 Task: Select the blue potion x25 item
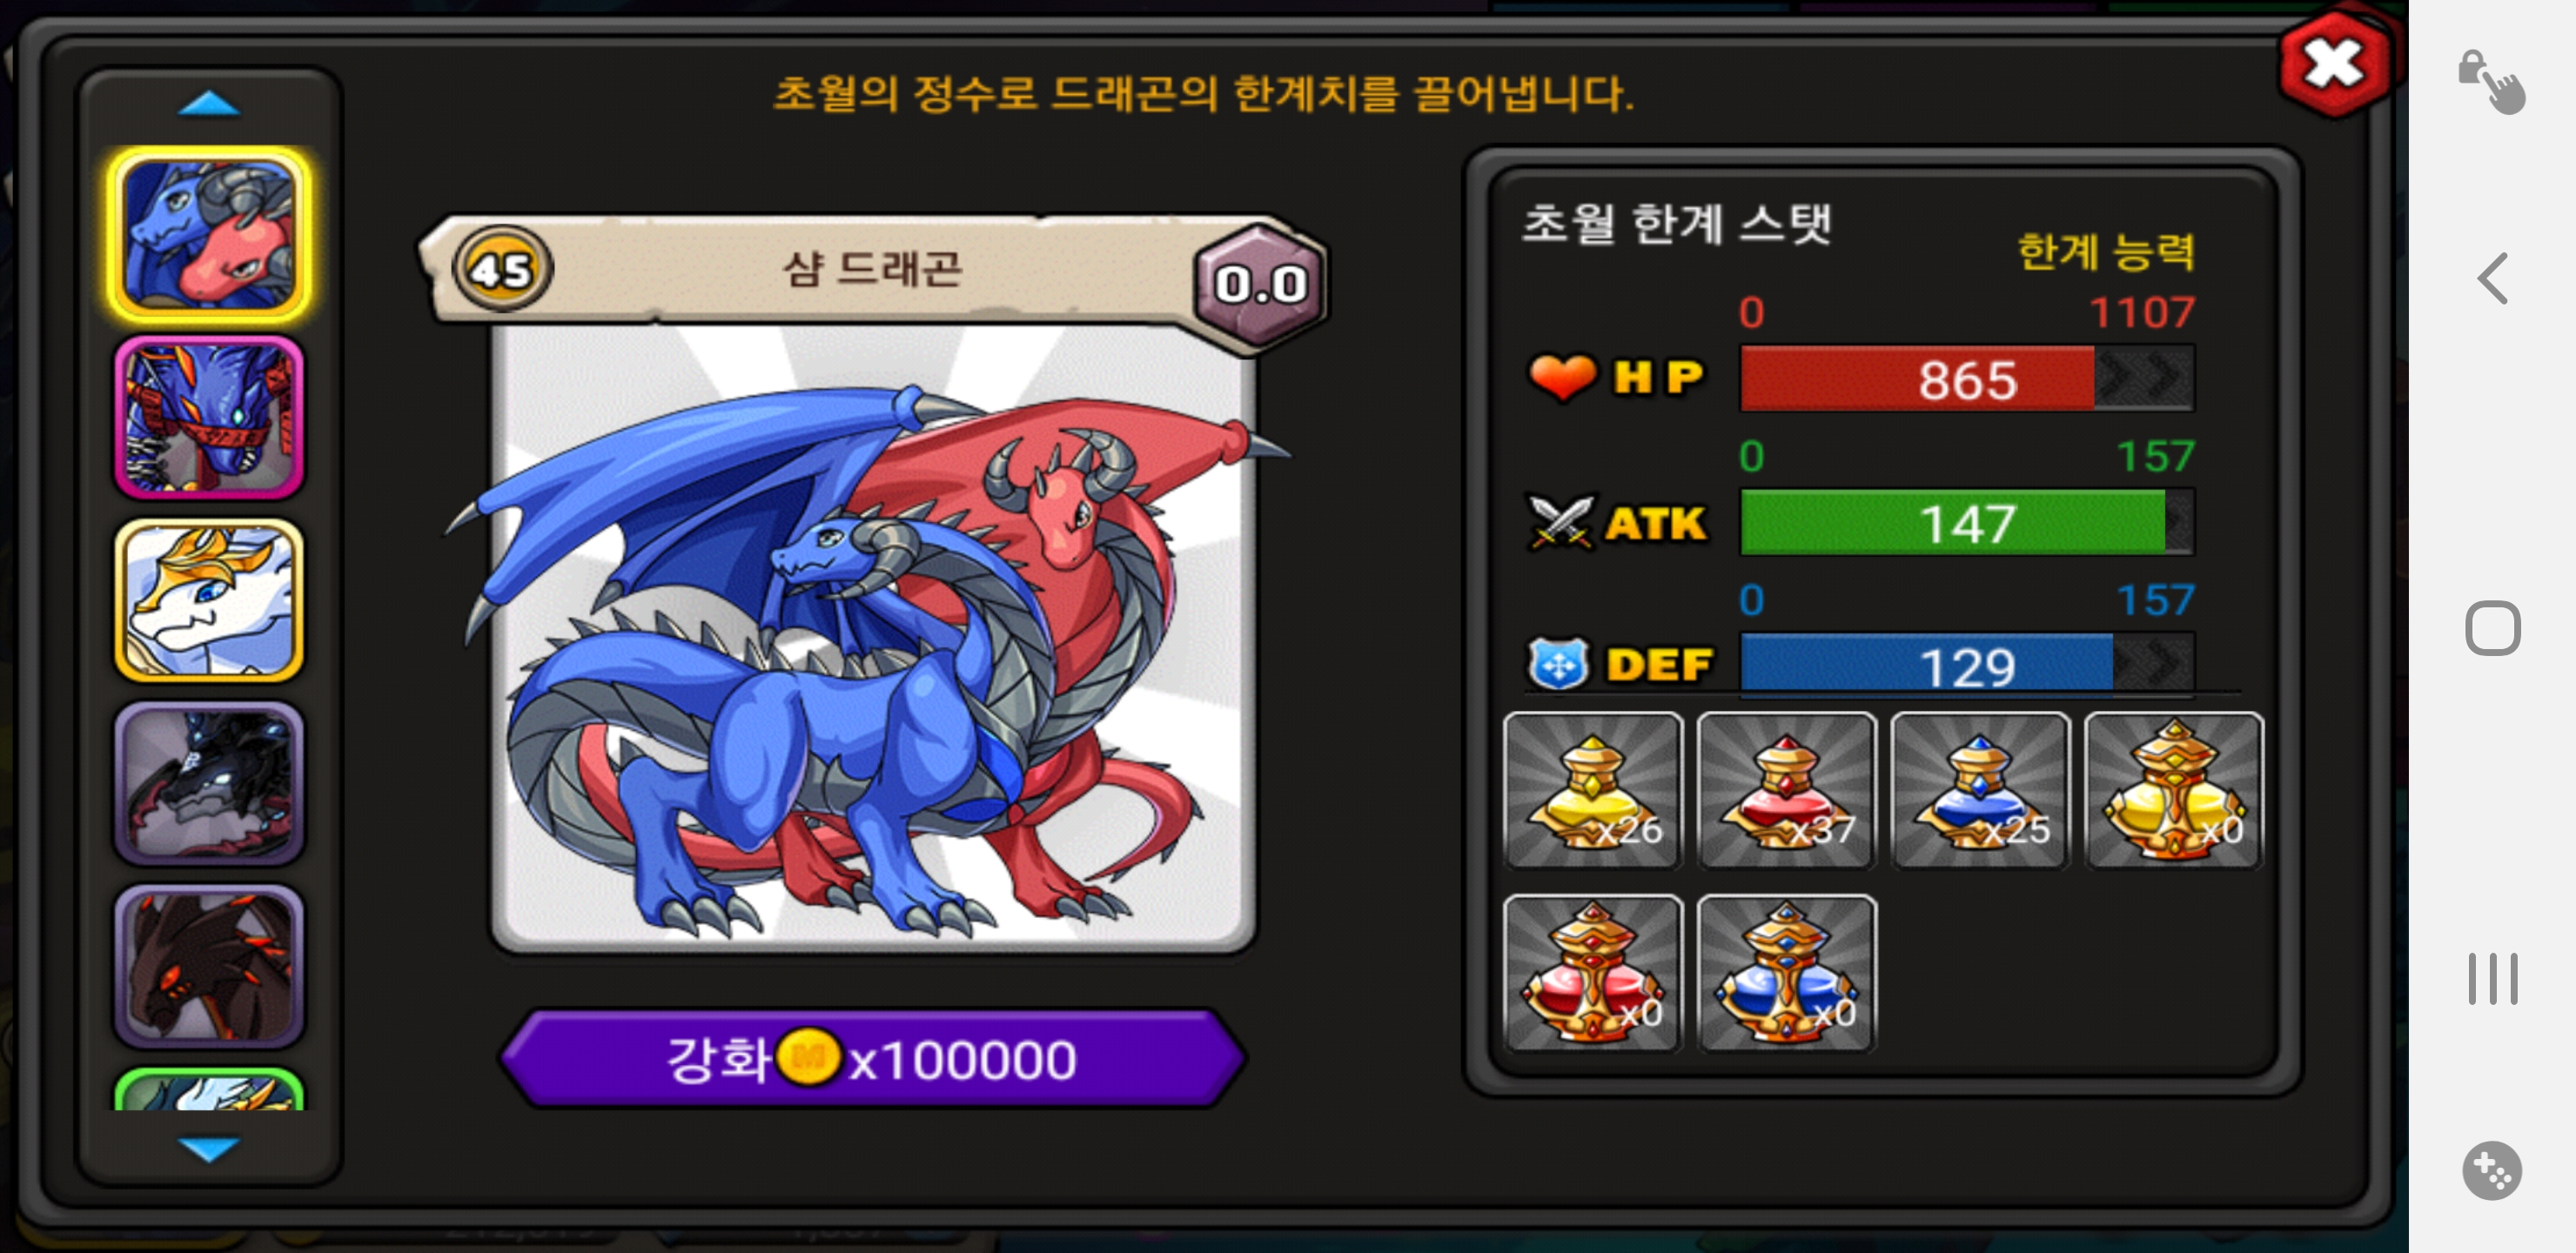[1979, 790]
